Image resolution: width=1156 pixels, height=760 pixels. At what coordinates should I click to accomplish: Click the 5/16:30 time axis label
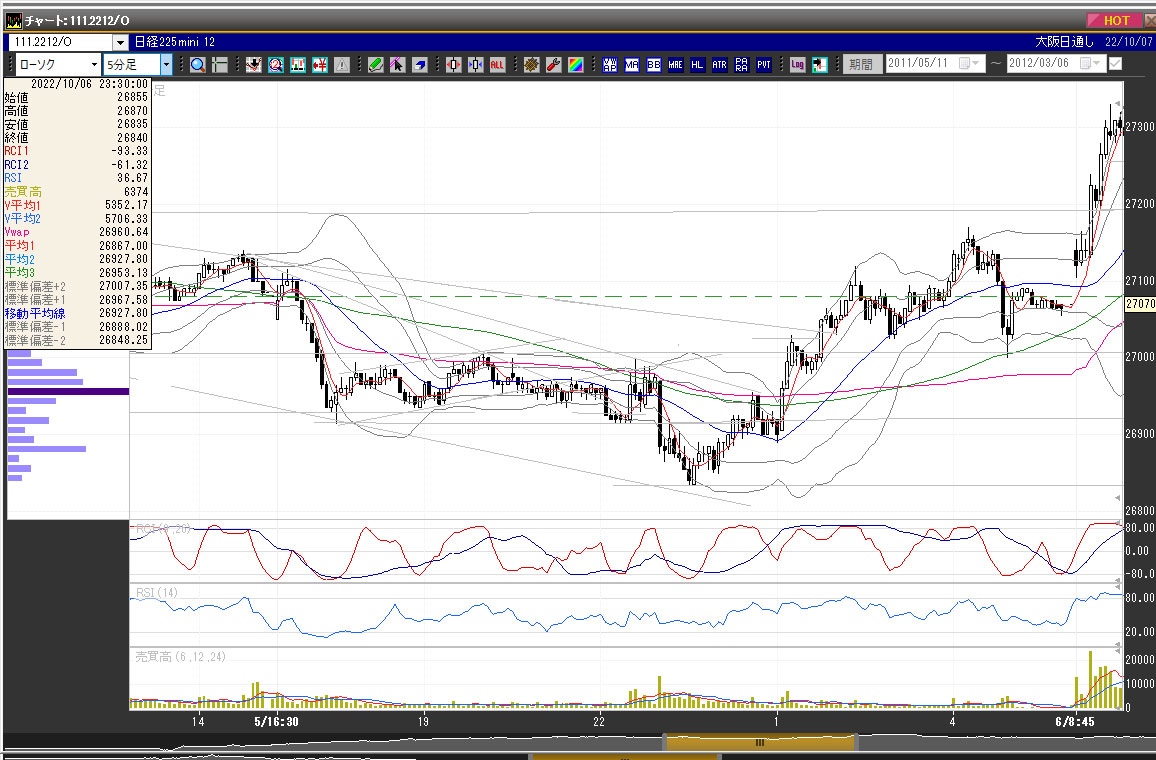click(276, 721)
